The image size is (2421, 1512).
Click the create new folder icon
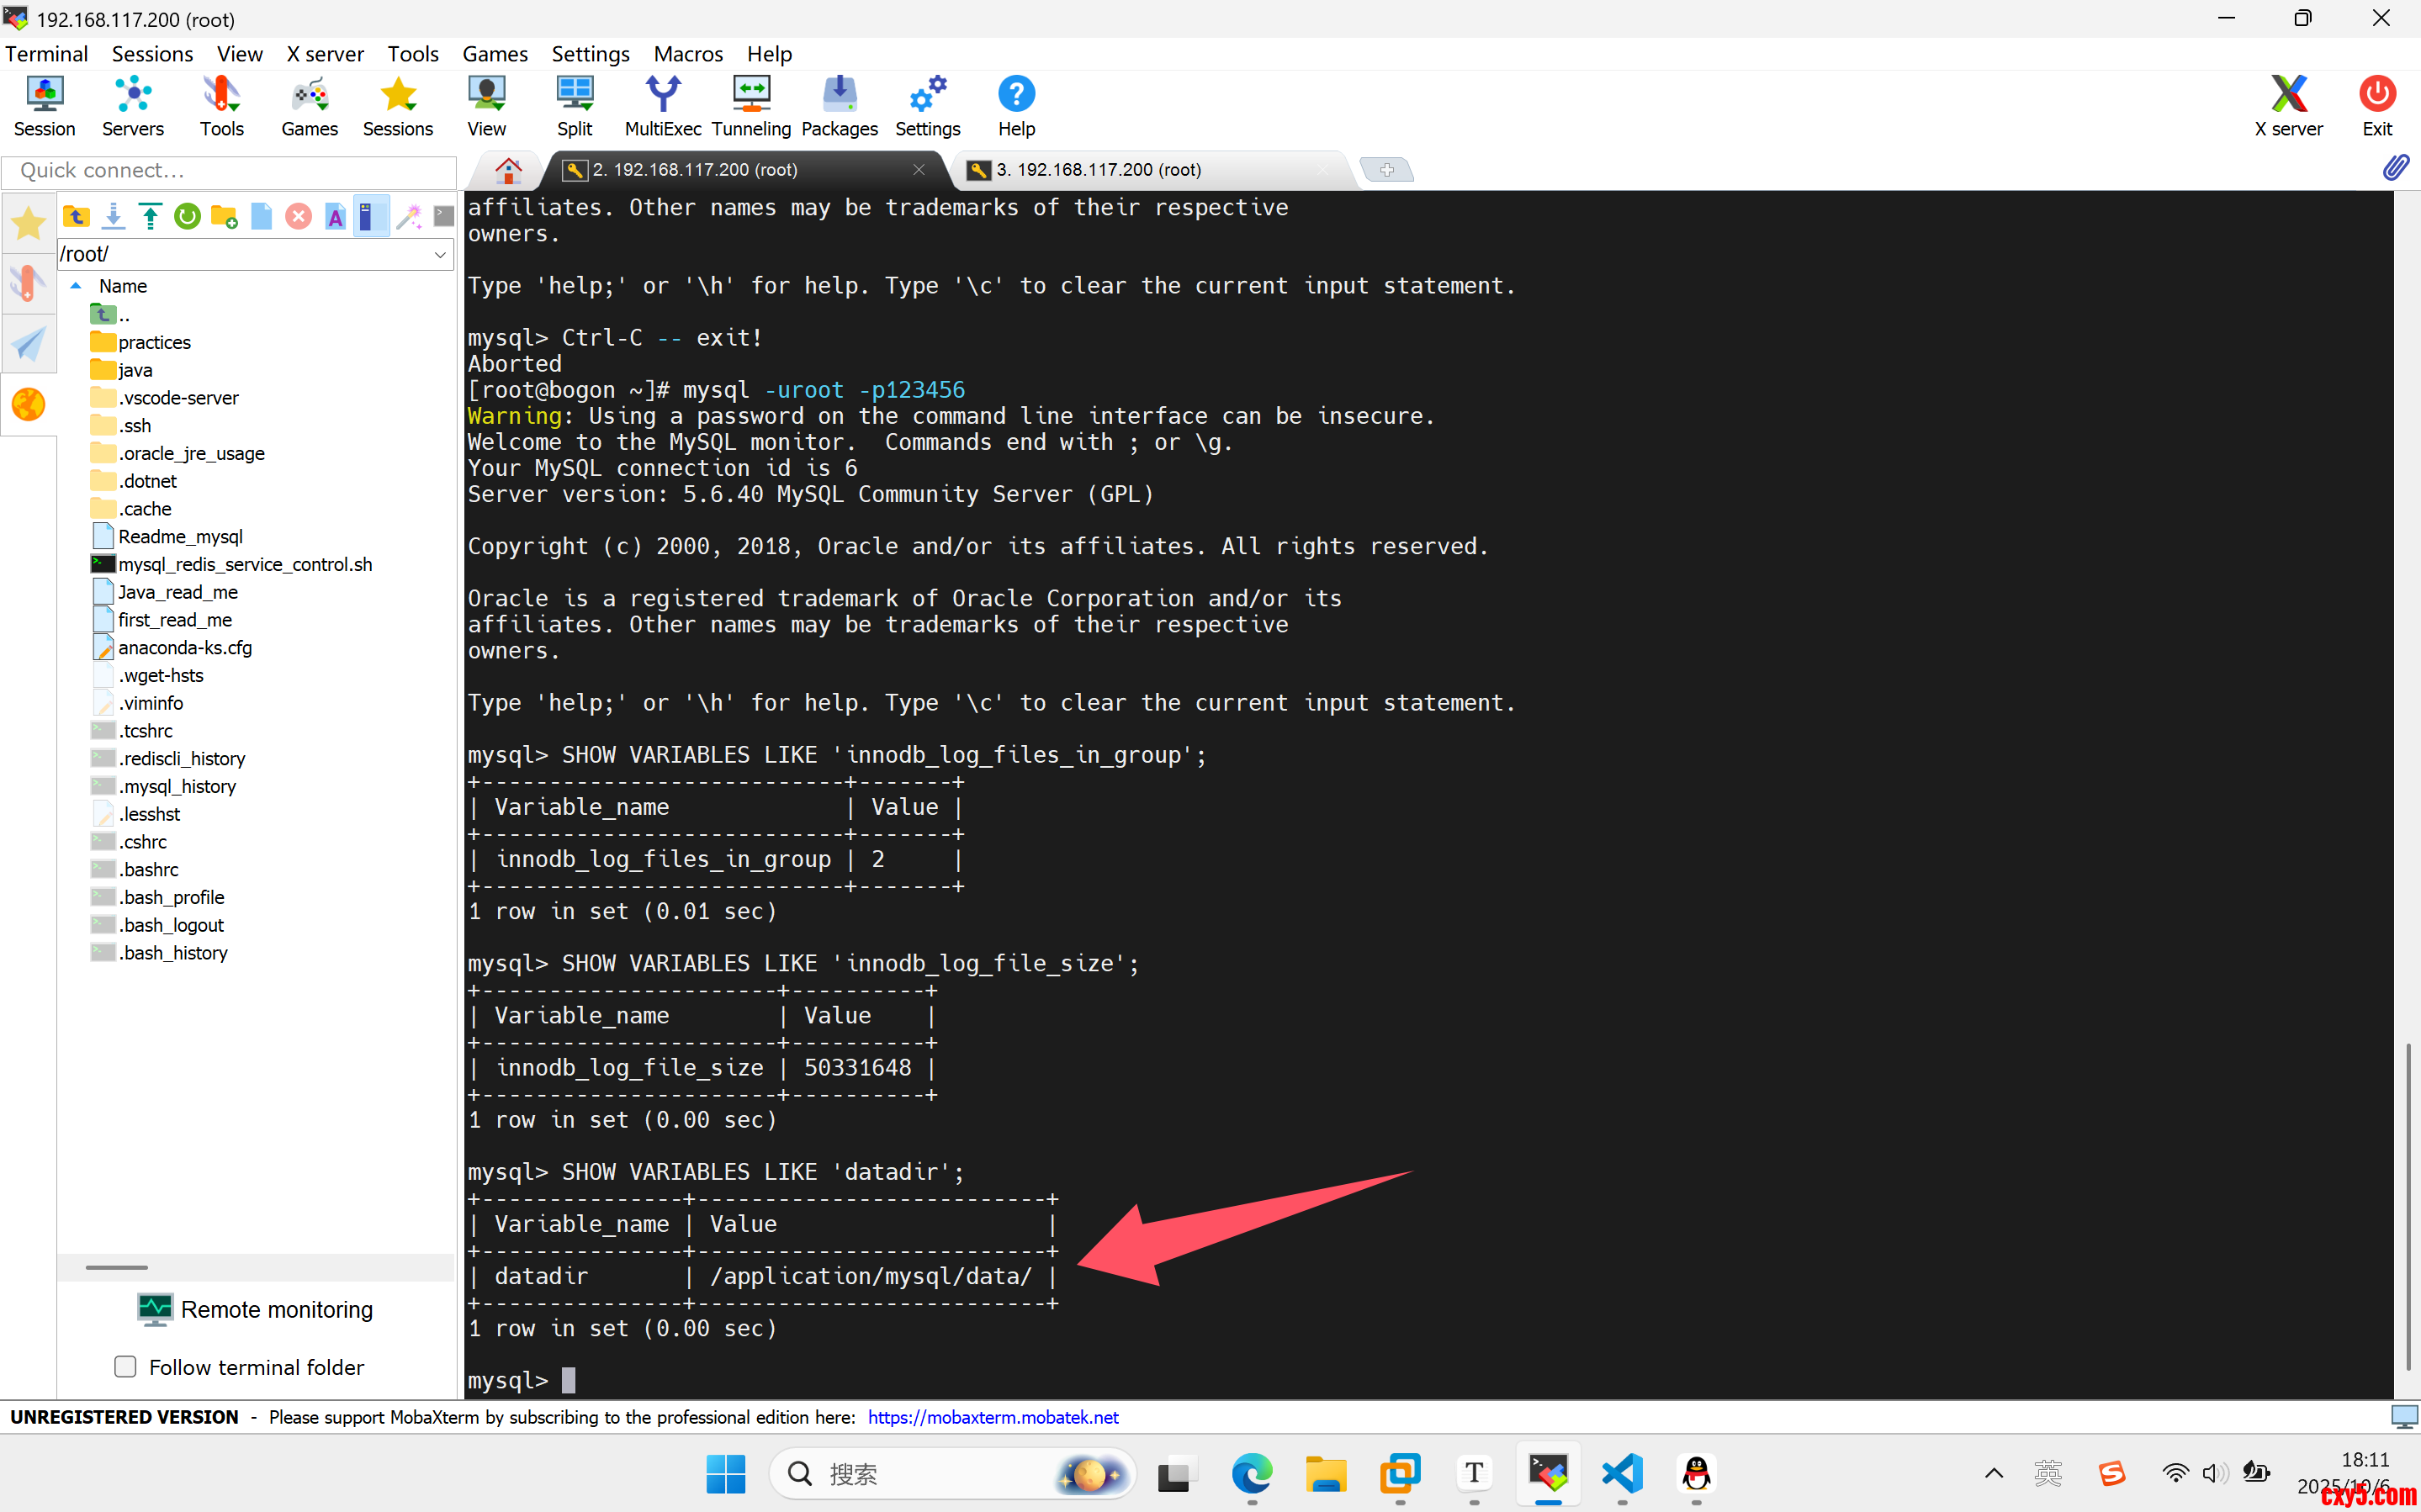coord(224,216)
